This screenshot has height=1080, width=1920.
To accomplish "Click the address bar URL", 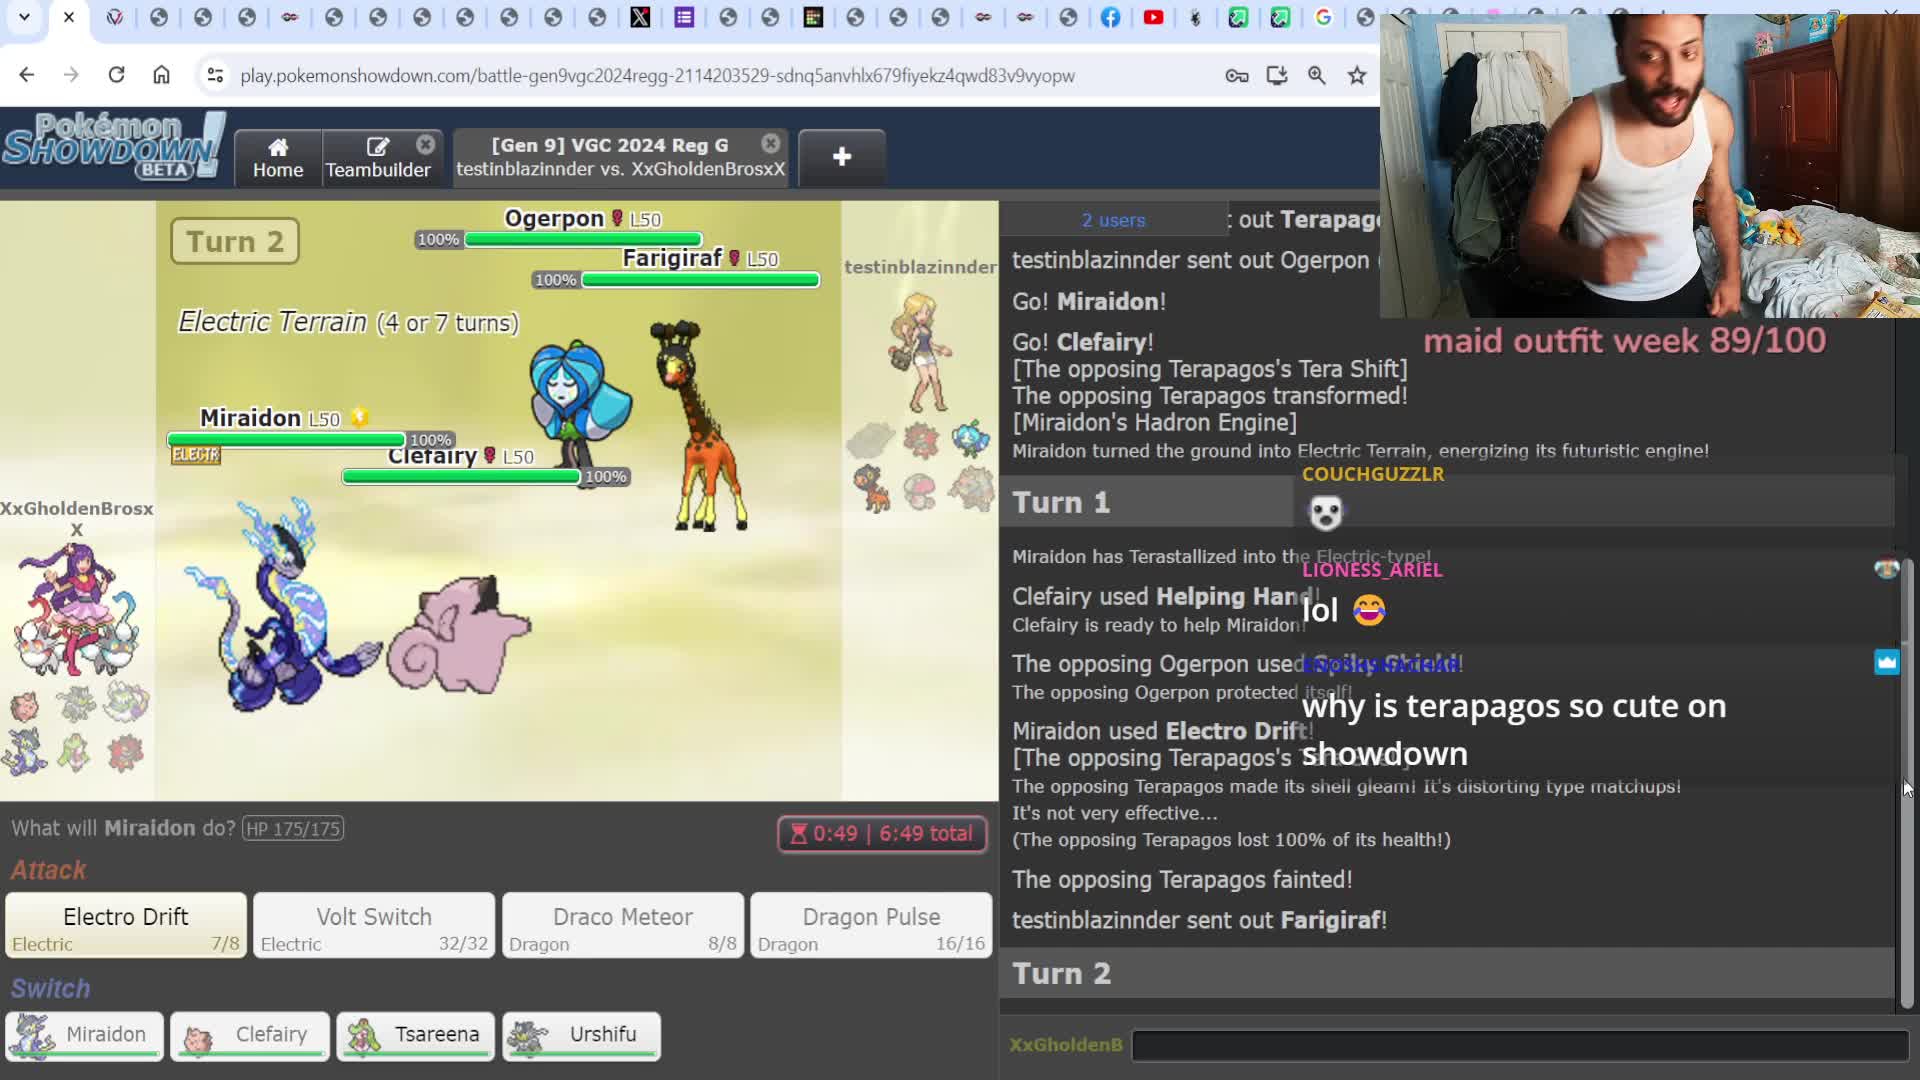I will (x=657, y=76).
